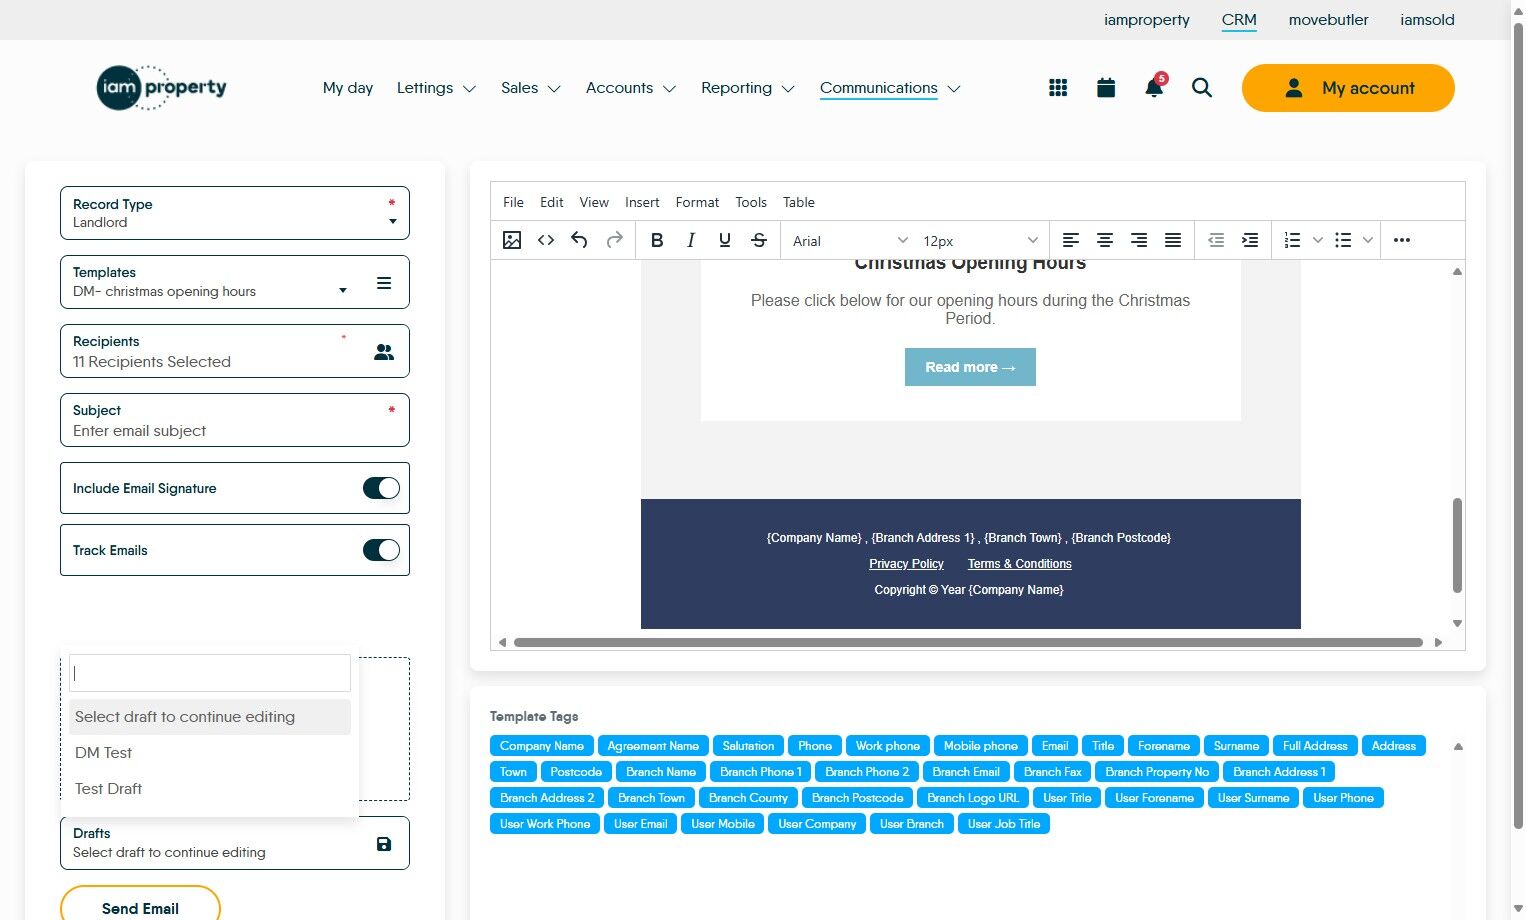
Task: Expand the Lettings menu
Action: [x=436, y=88]
